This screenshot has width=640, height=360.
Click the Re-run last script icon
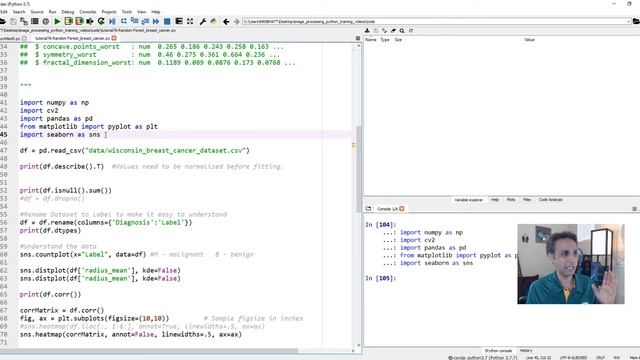click(x=101, y=21)
